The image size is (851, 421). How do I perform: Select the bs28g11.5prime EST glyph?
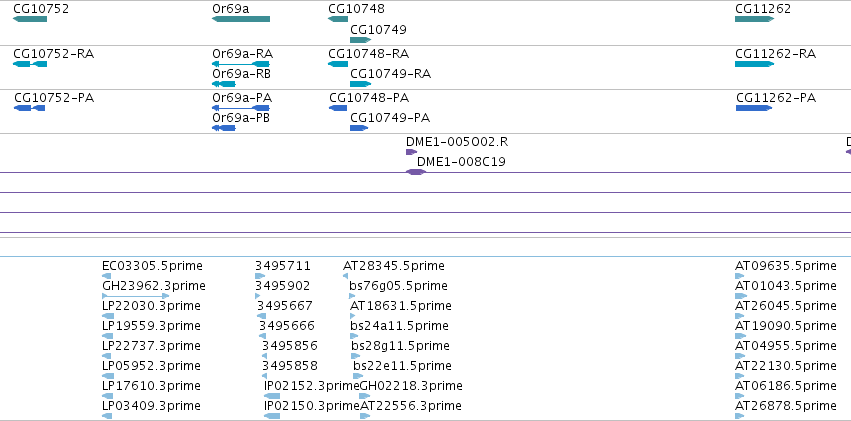coord(355,356)
